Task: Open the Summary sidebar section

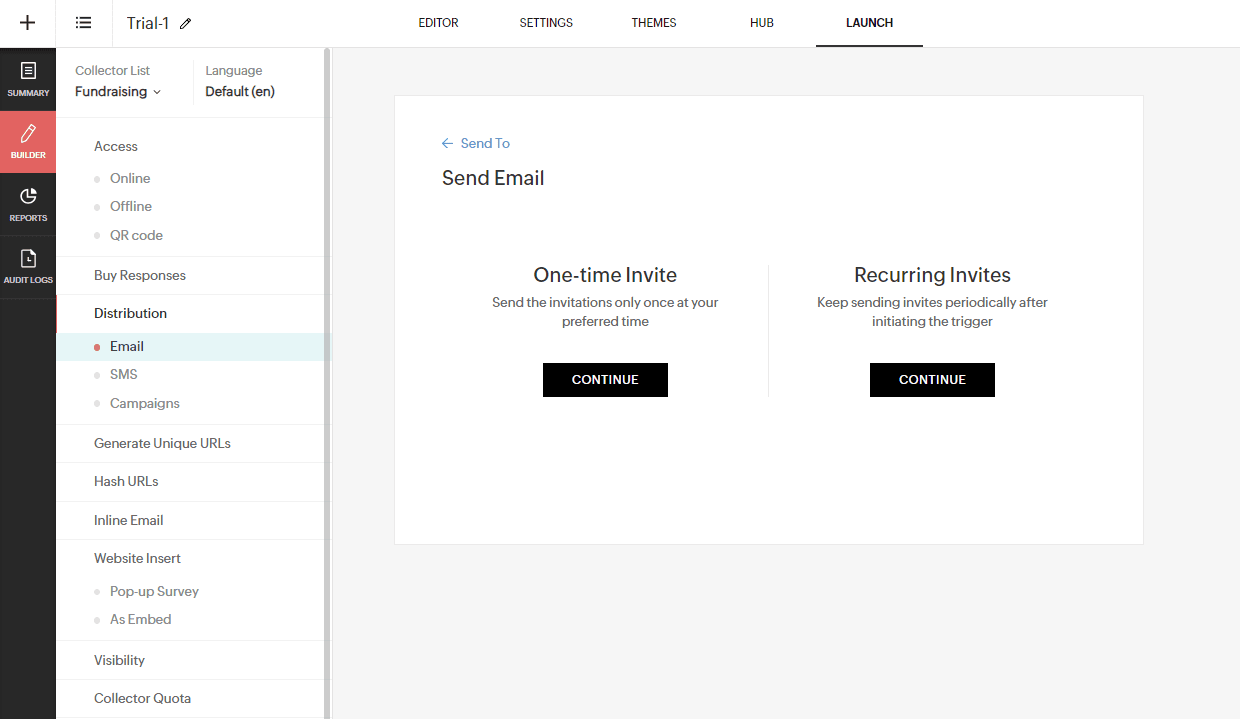Action: click(x=28, y=79)
